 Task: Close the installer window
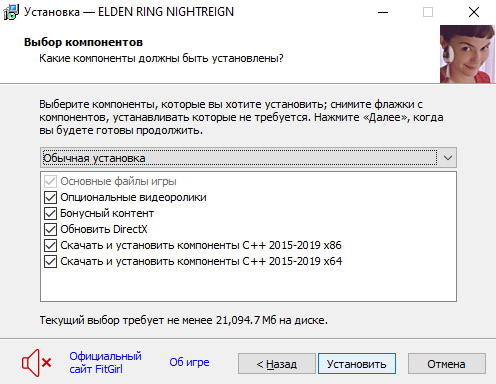(474, 12)
